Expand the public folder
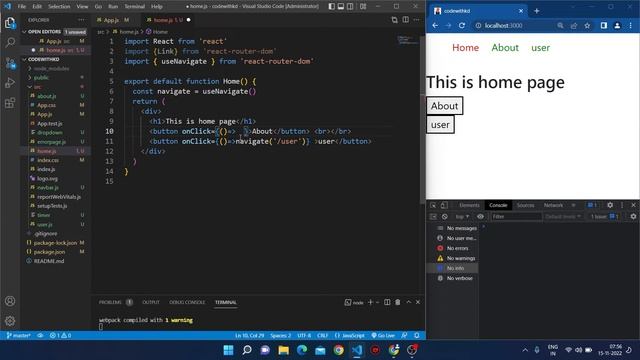Screen dimensions: 640x360 41,78
